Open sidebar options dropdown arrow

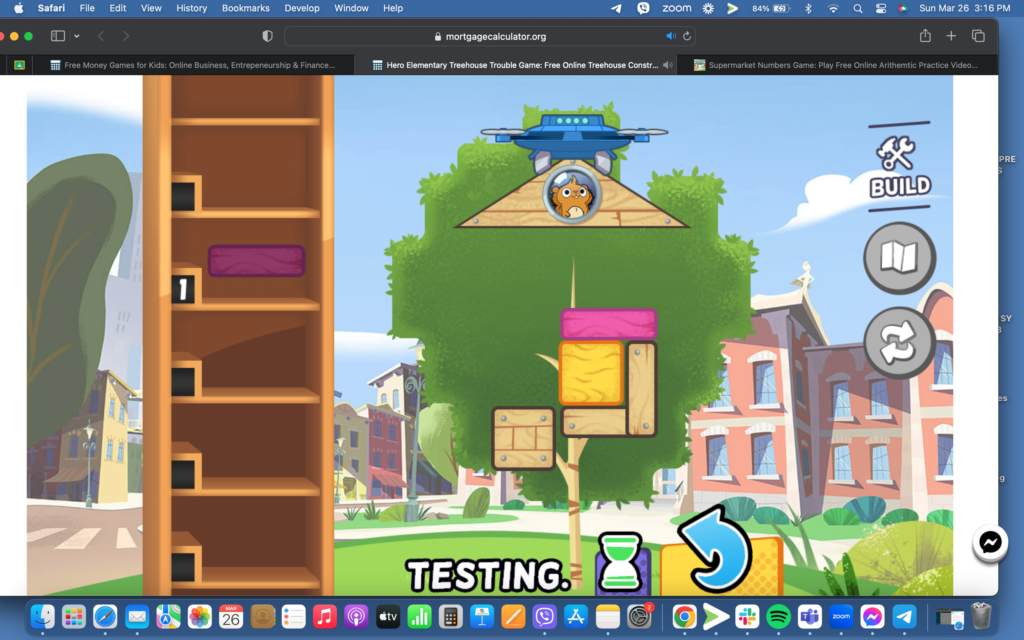point(77,36)
